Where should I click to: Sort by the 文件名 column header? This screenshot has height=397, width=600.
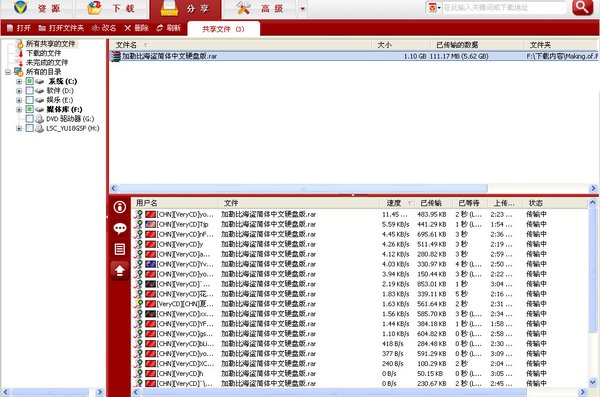coord(240,45)
